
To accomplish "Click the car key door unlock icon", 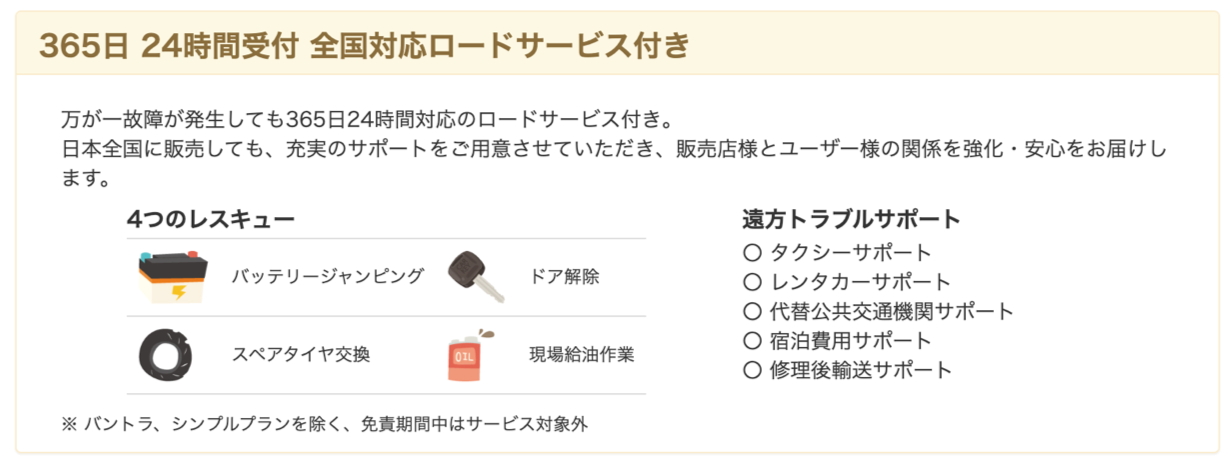I will click(x=474, y=277).
